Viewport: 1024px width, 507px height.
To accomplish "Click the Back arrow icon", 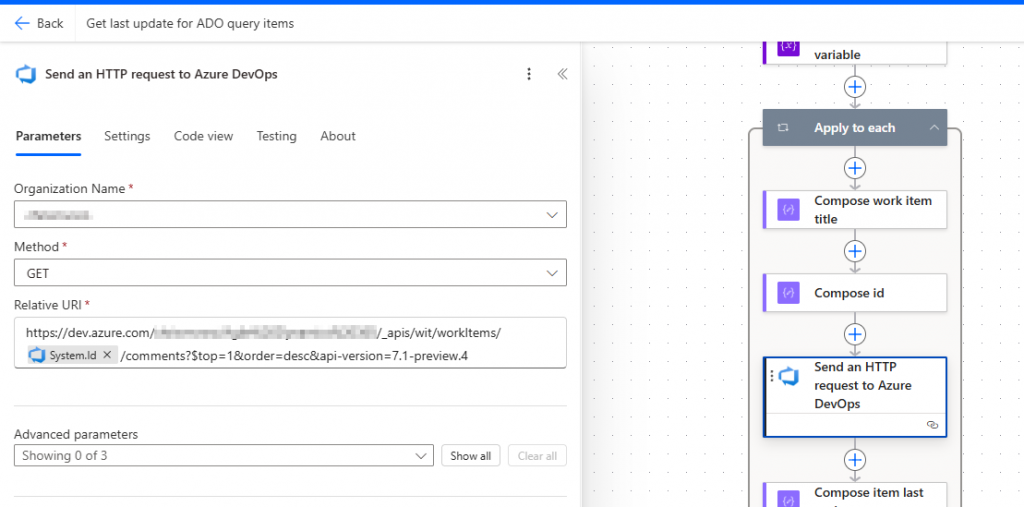I will click(x=22, y=23).
